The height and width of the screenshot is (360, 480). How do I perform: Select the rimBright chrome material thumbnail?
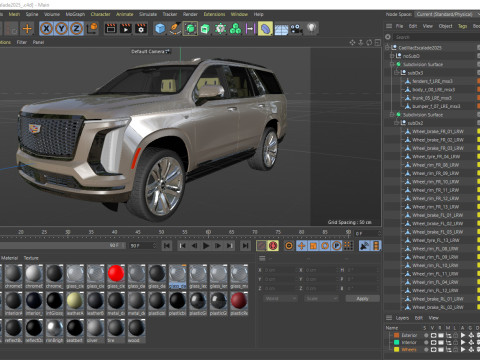(x=54, y=328)
